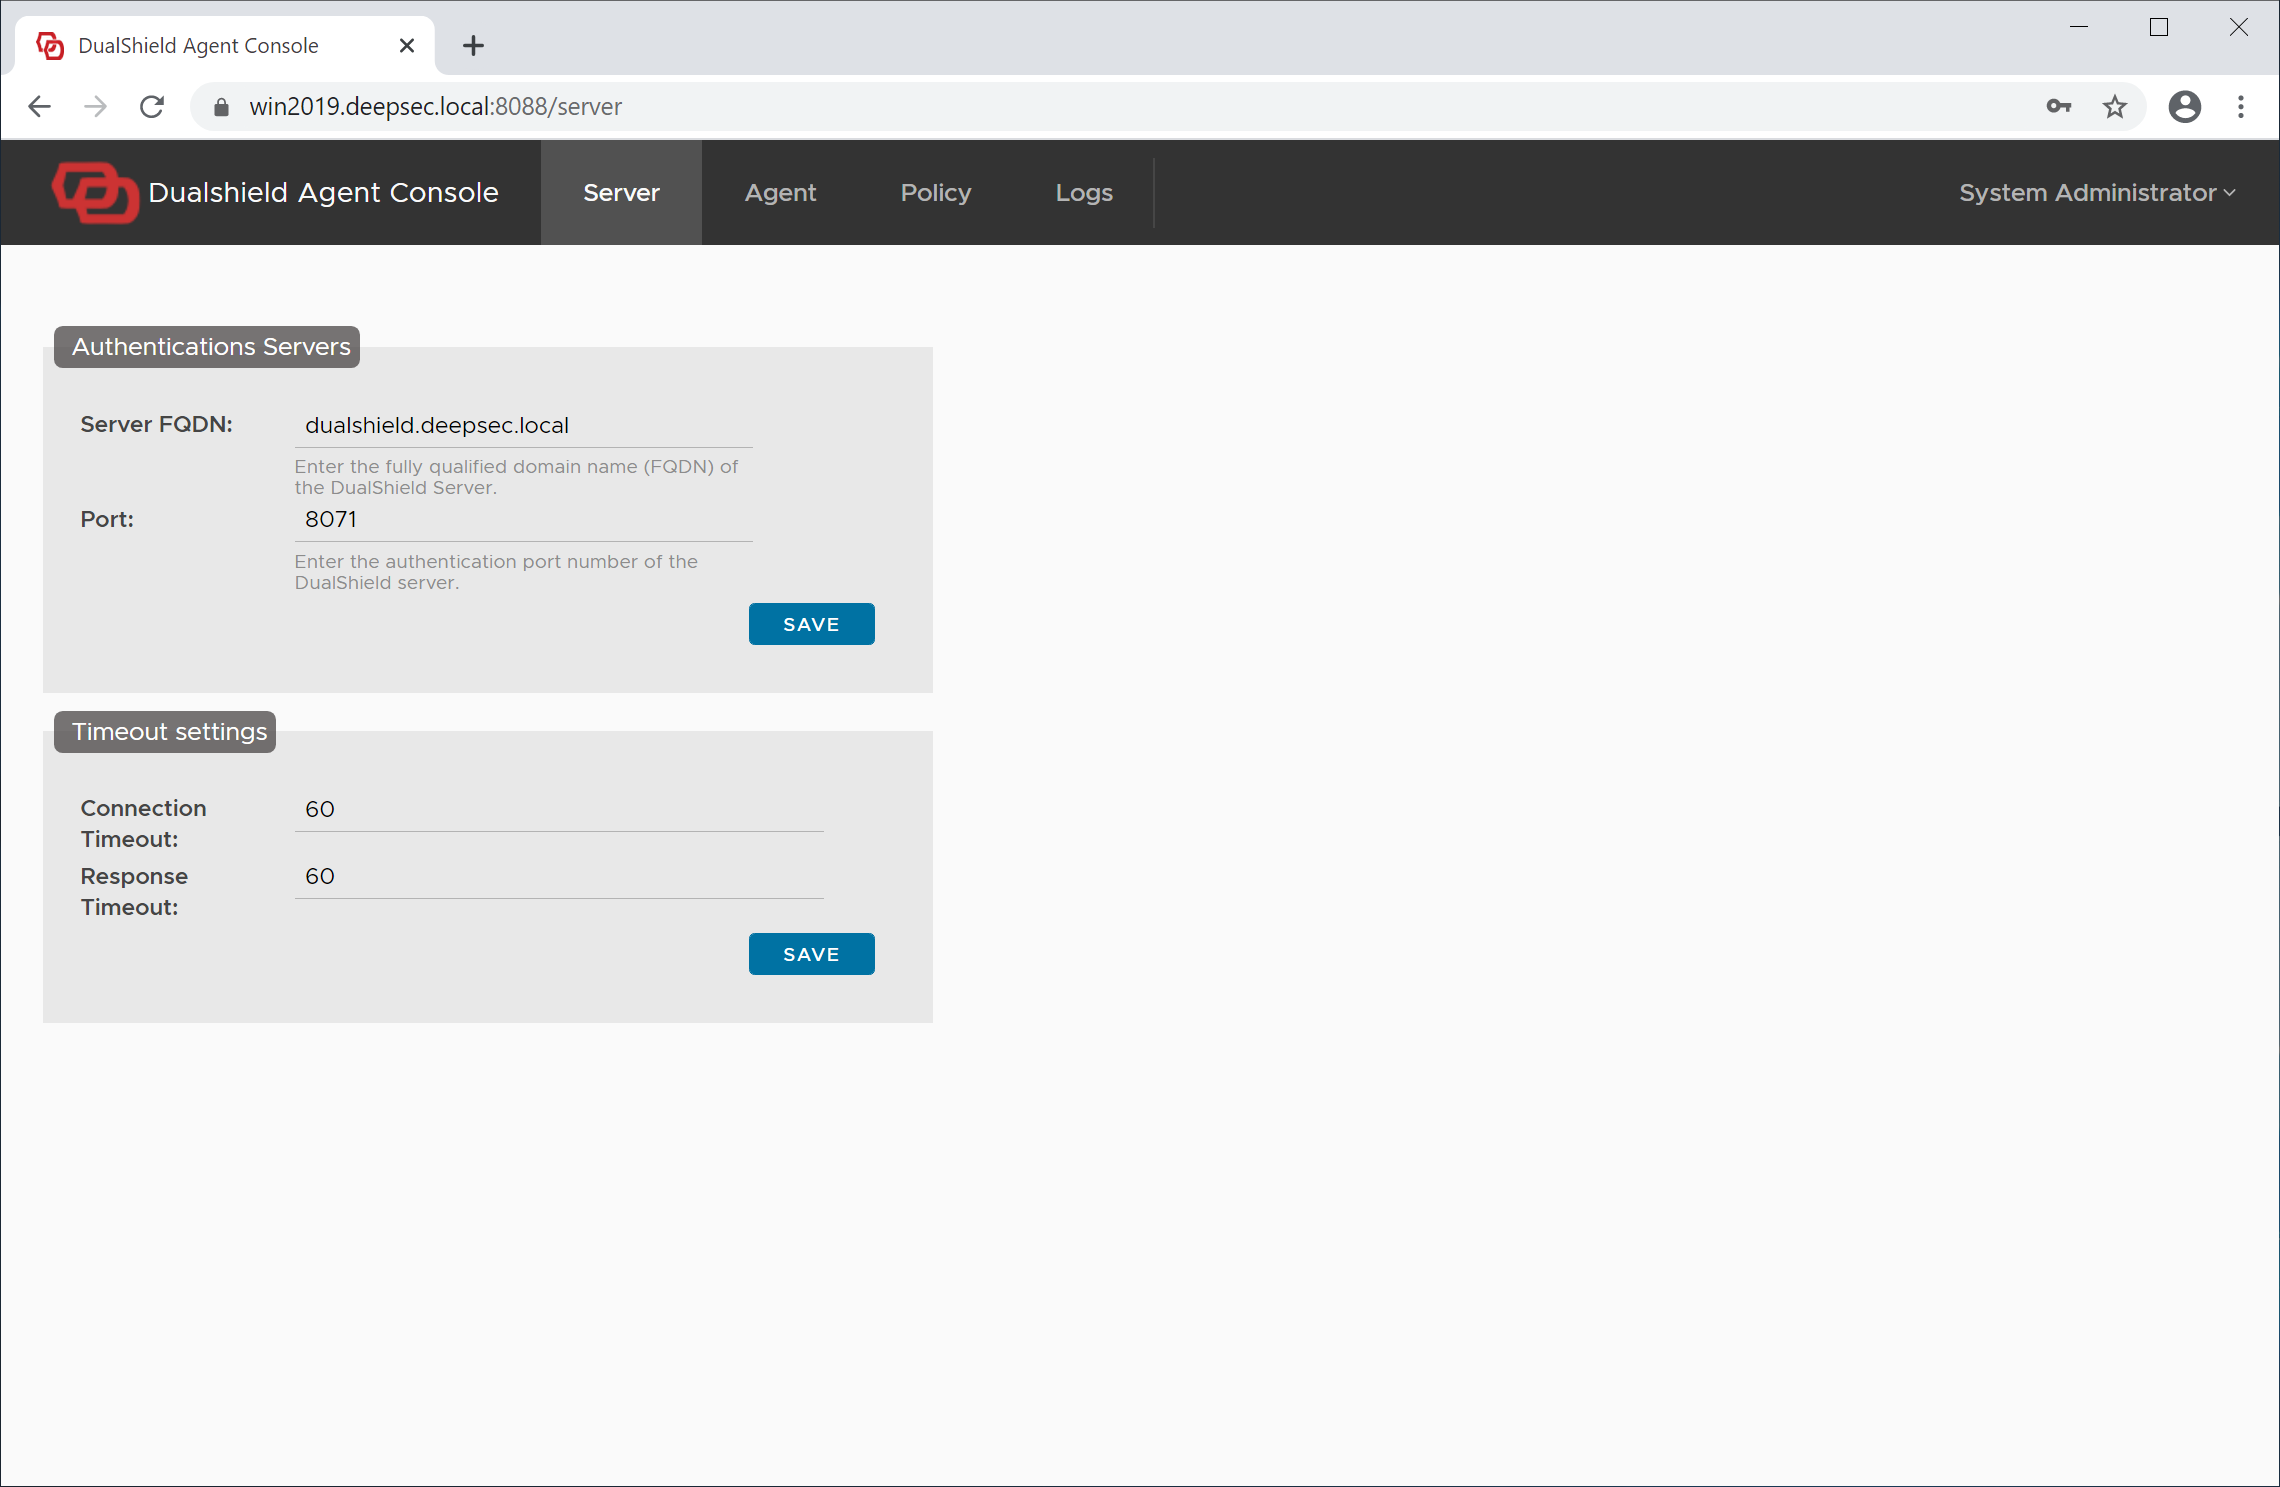
Task: Click the browser back arrow
Action: [x=40, y=107]
